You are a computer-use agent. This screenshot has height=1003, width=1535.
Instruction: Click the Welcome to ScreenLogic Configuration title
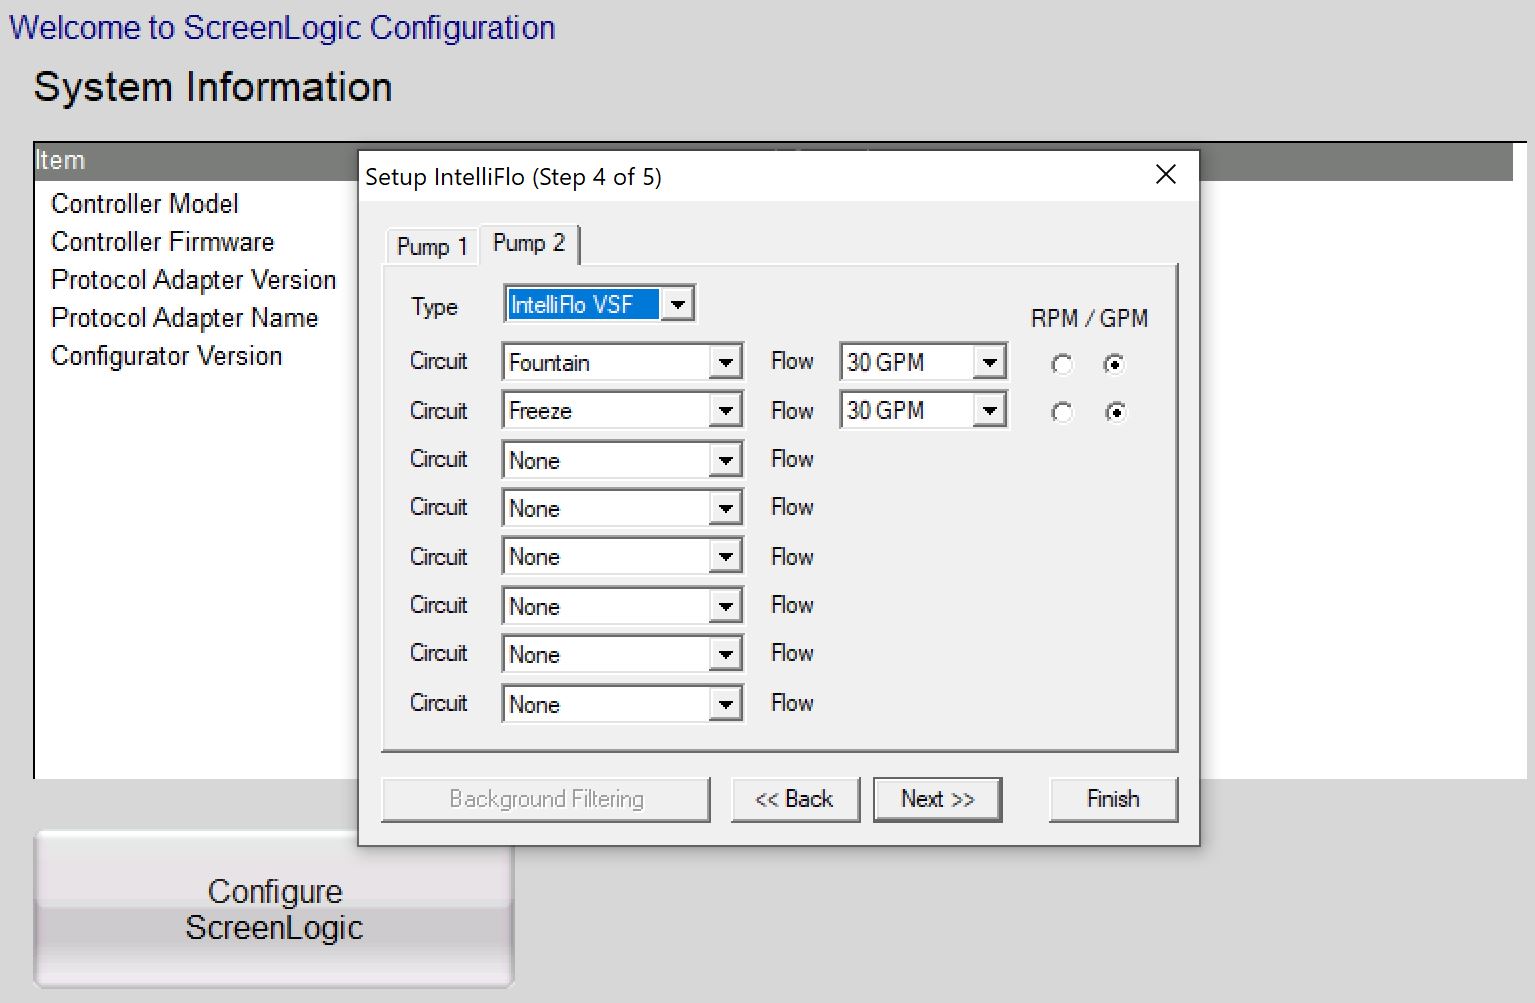(282, 27)
